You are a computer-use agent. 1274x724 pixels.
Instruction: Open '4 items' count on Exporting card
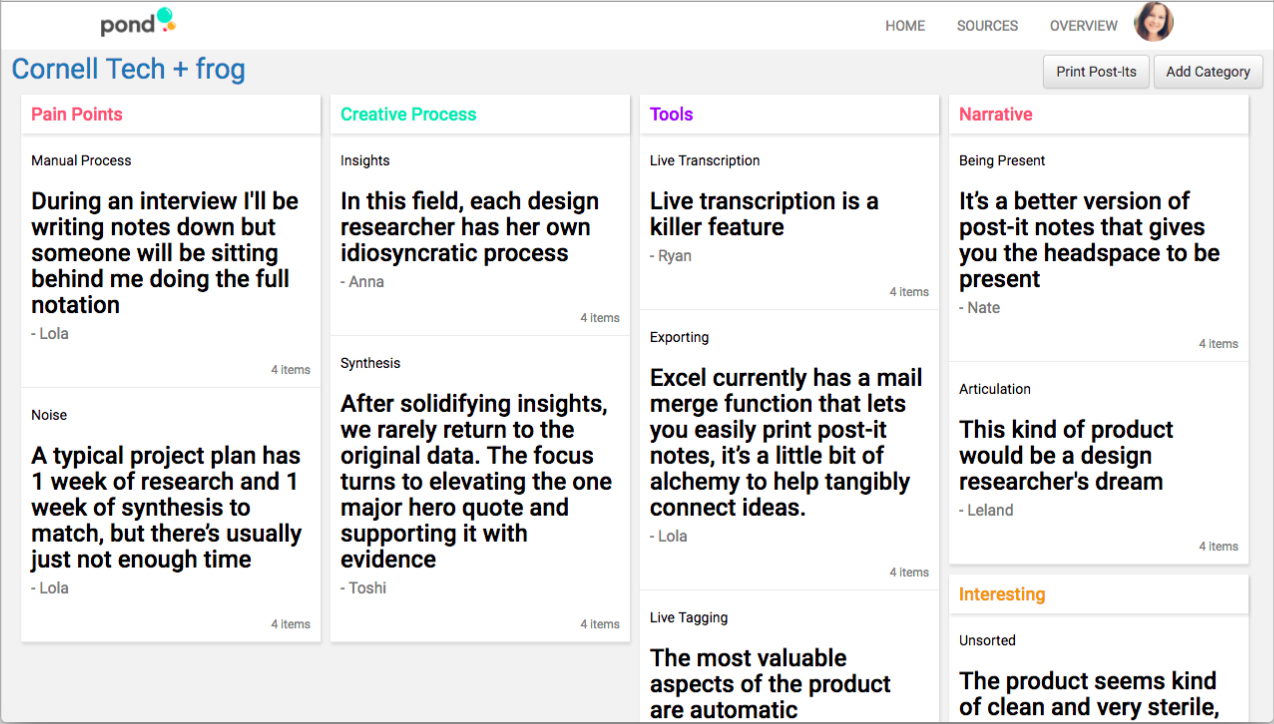(909, 572)
